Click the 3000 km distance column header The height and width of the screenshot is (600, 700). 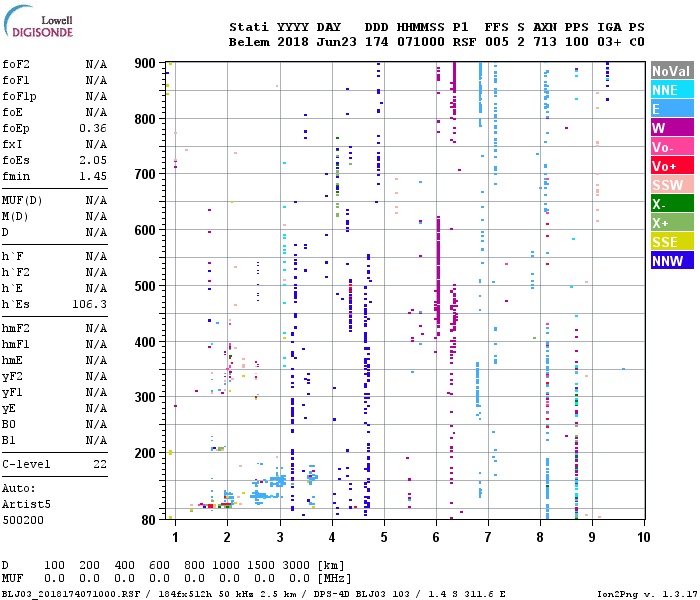tap(296, 565)
